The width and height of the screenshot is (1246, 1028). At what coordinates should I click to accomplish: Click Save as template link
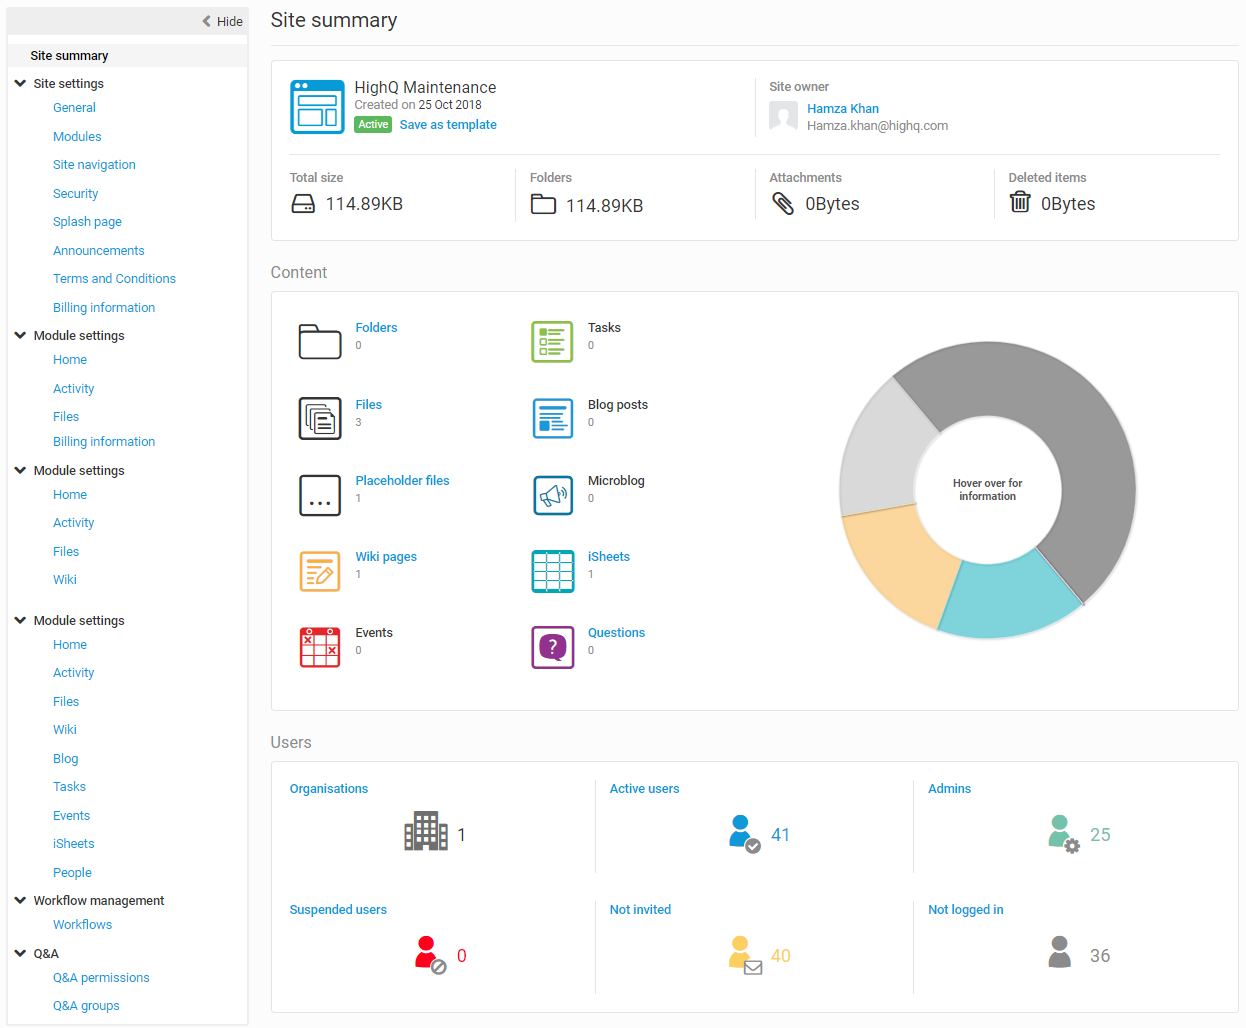pyautogui.click(x=448, y=125)
